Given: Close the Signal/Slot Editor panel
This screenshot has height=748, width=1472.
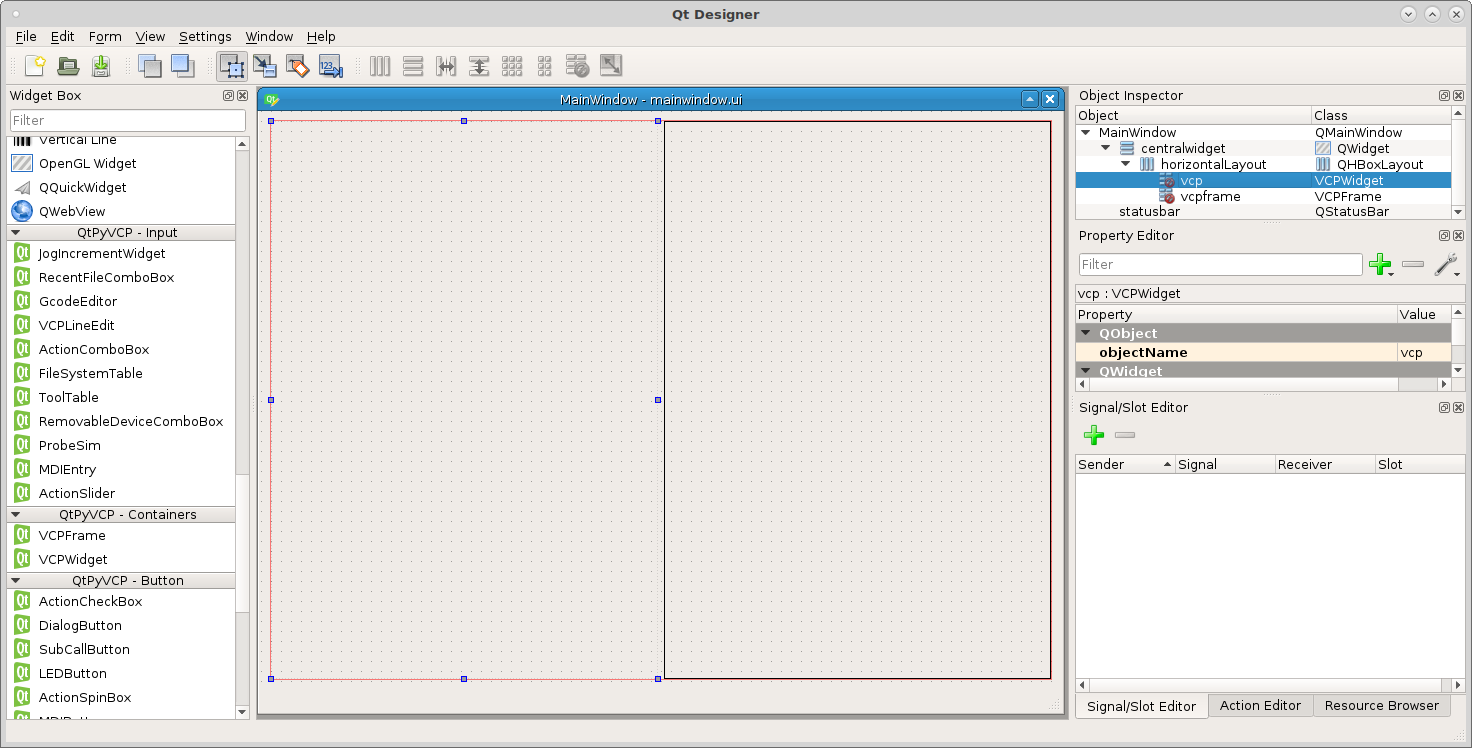Looking at the screenshot, I should coord(1458,408).
